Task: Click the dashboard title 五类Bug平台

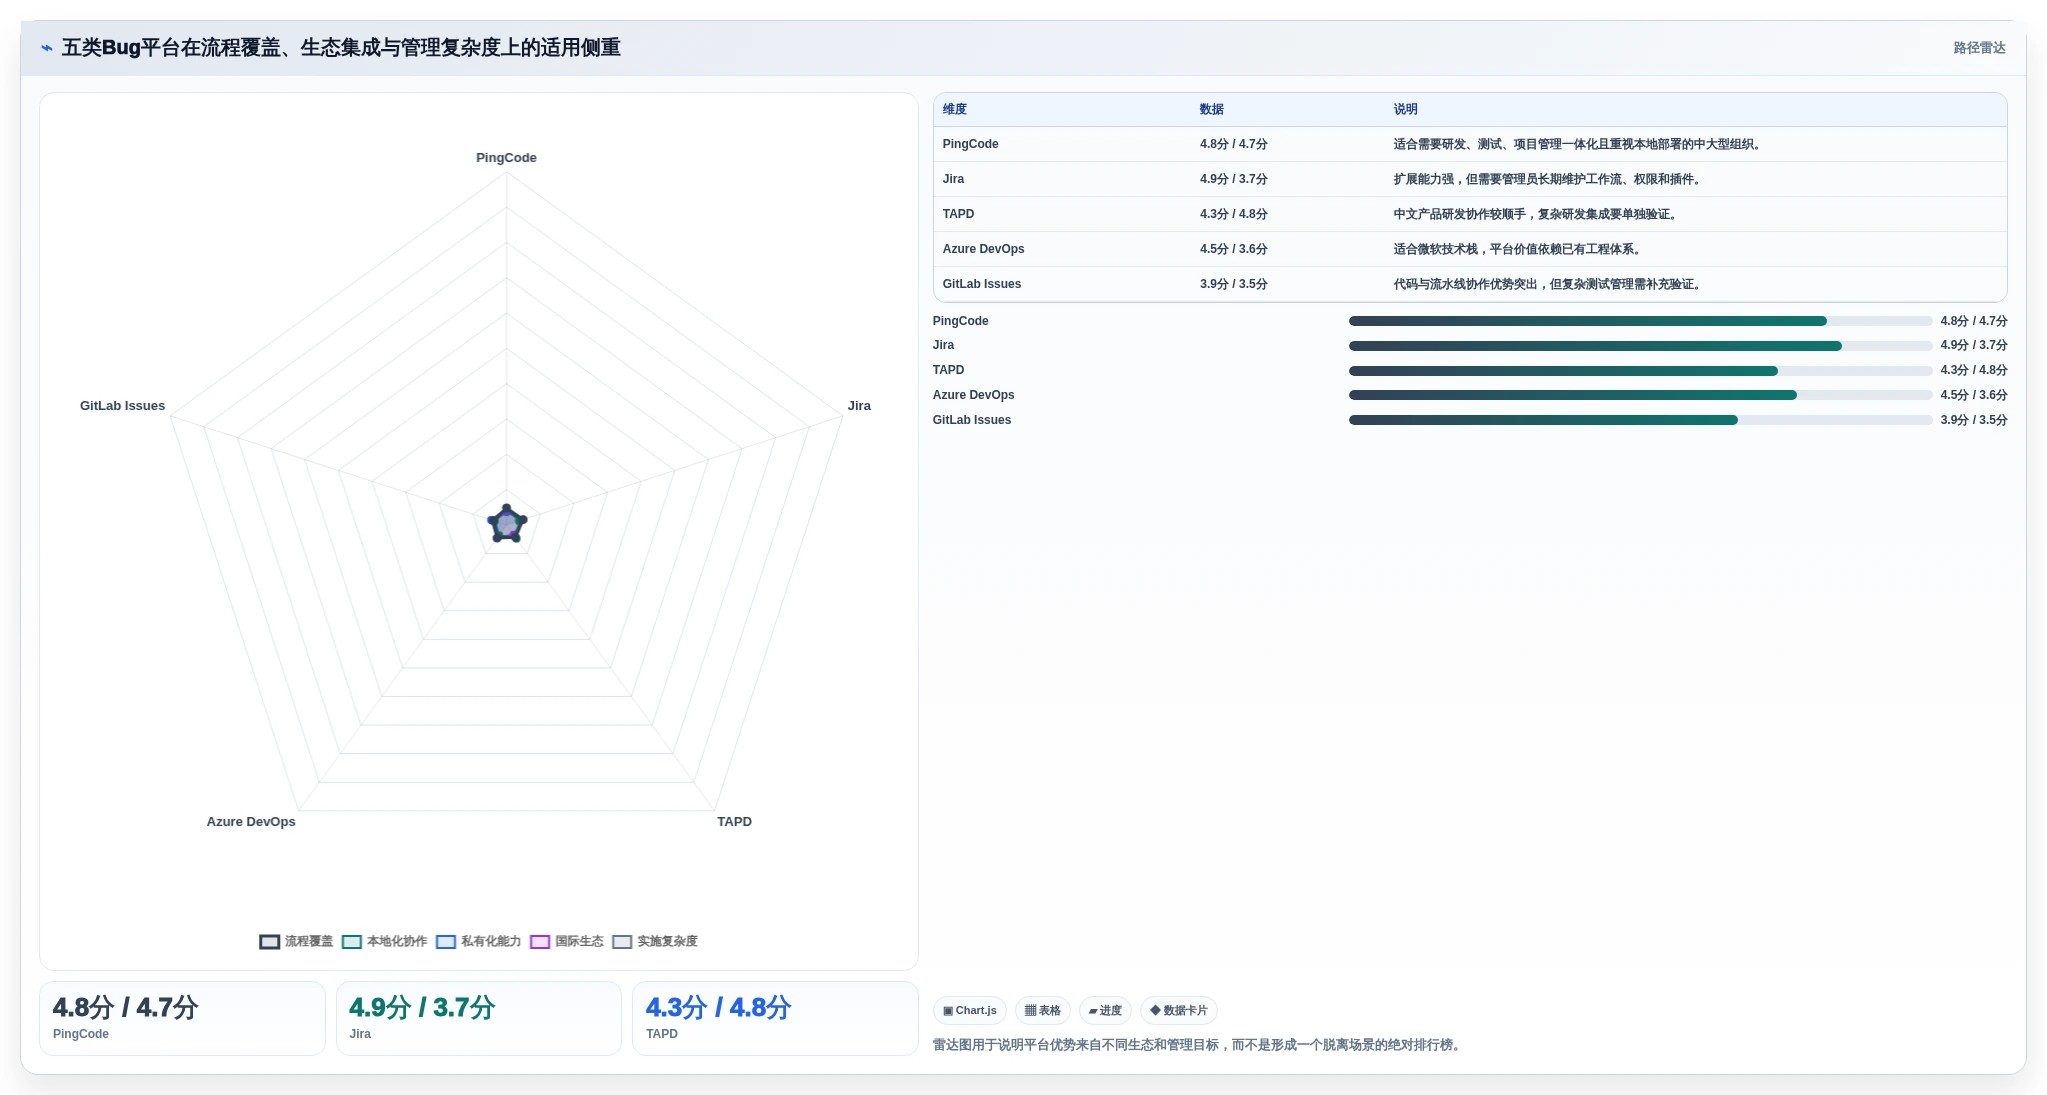Action: [341, 48]
